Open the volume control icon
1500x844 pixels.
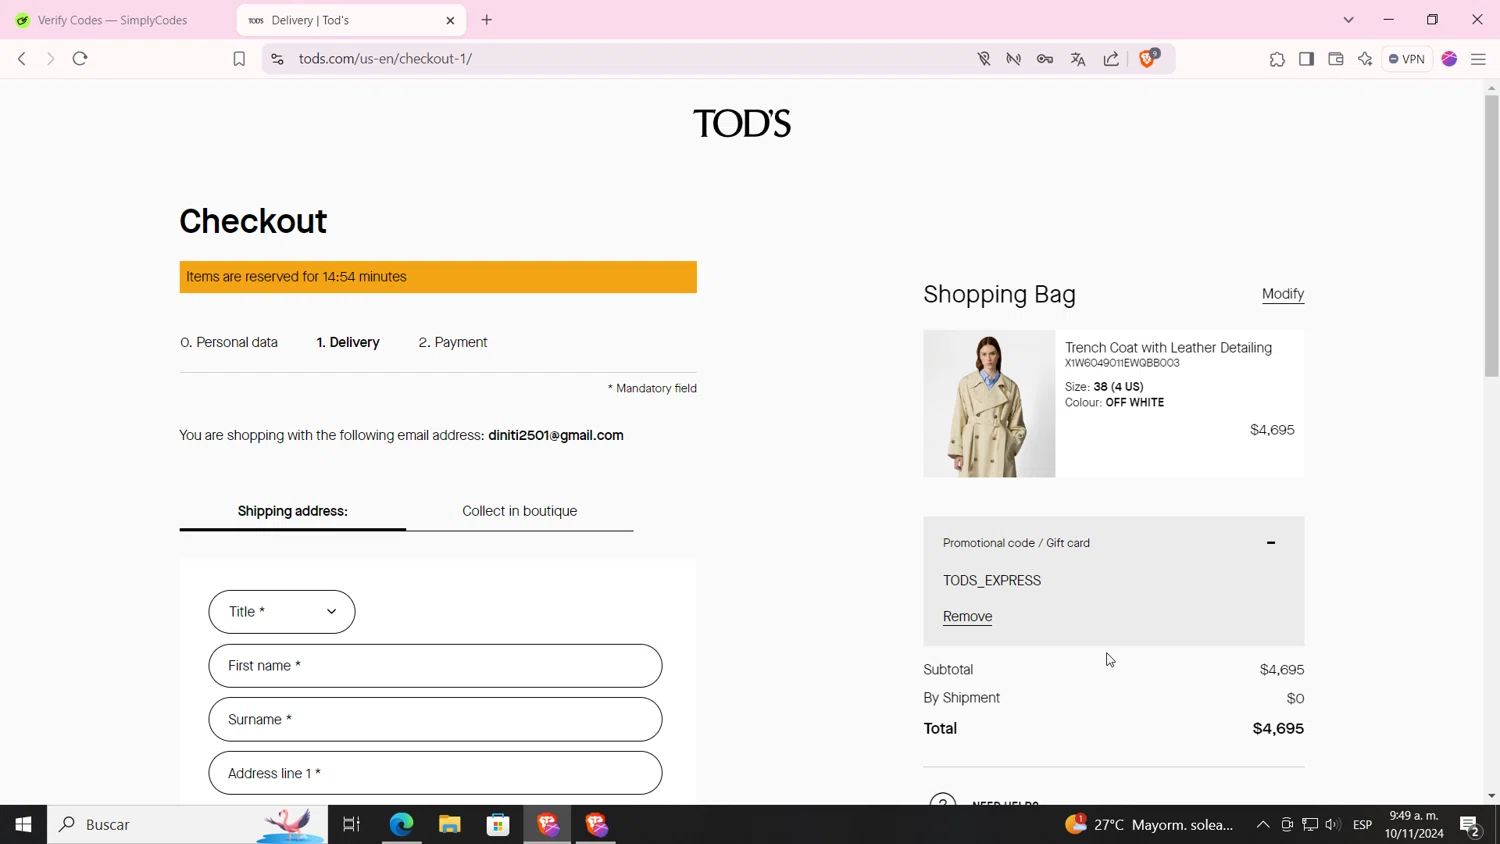(1333, 825)
